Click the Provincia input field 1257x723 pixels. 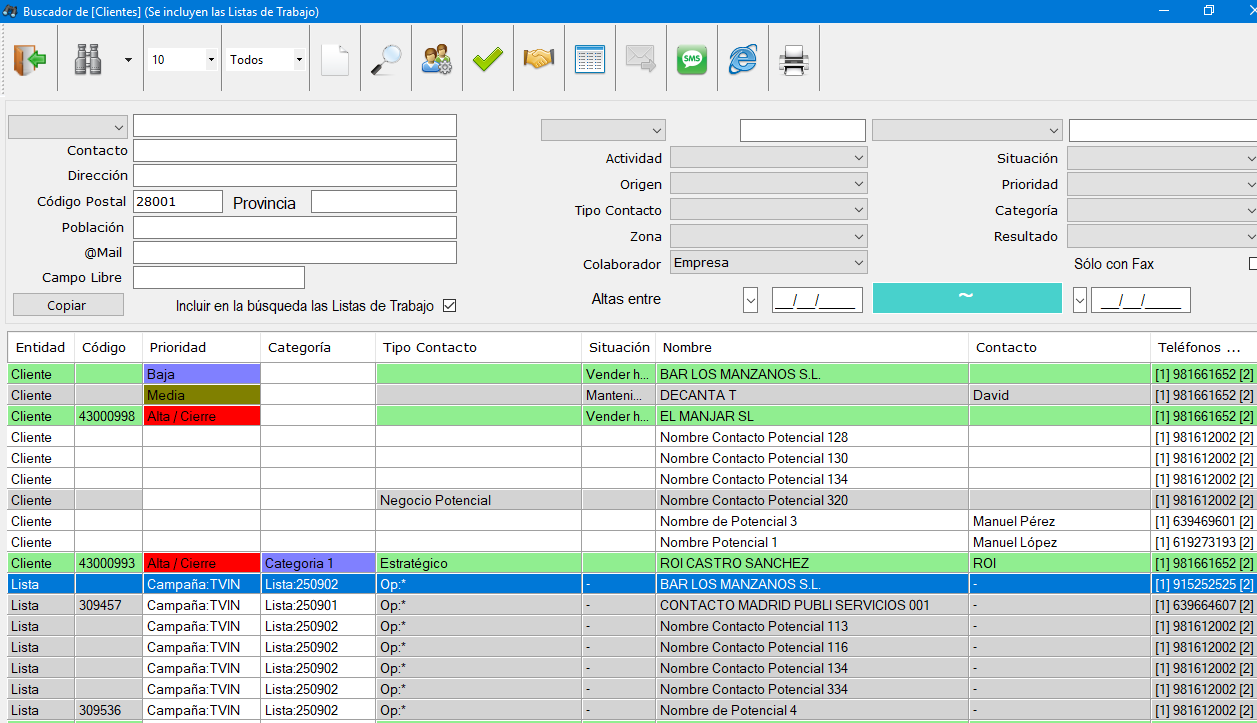pos(384,201)
